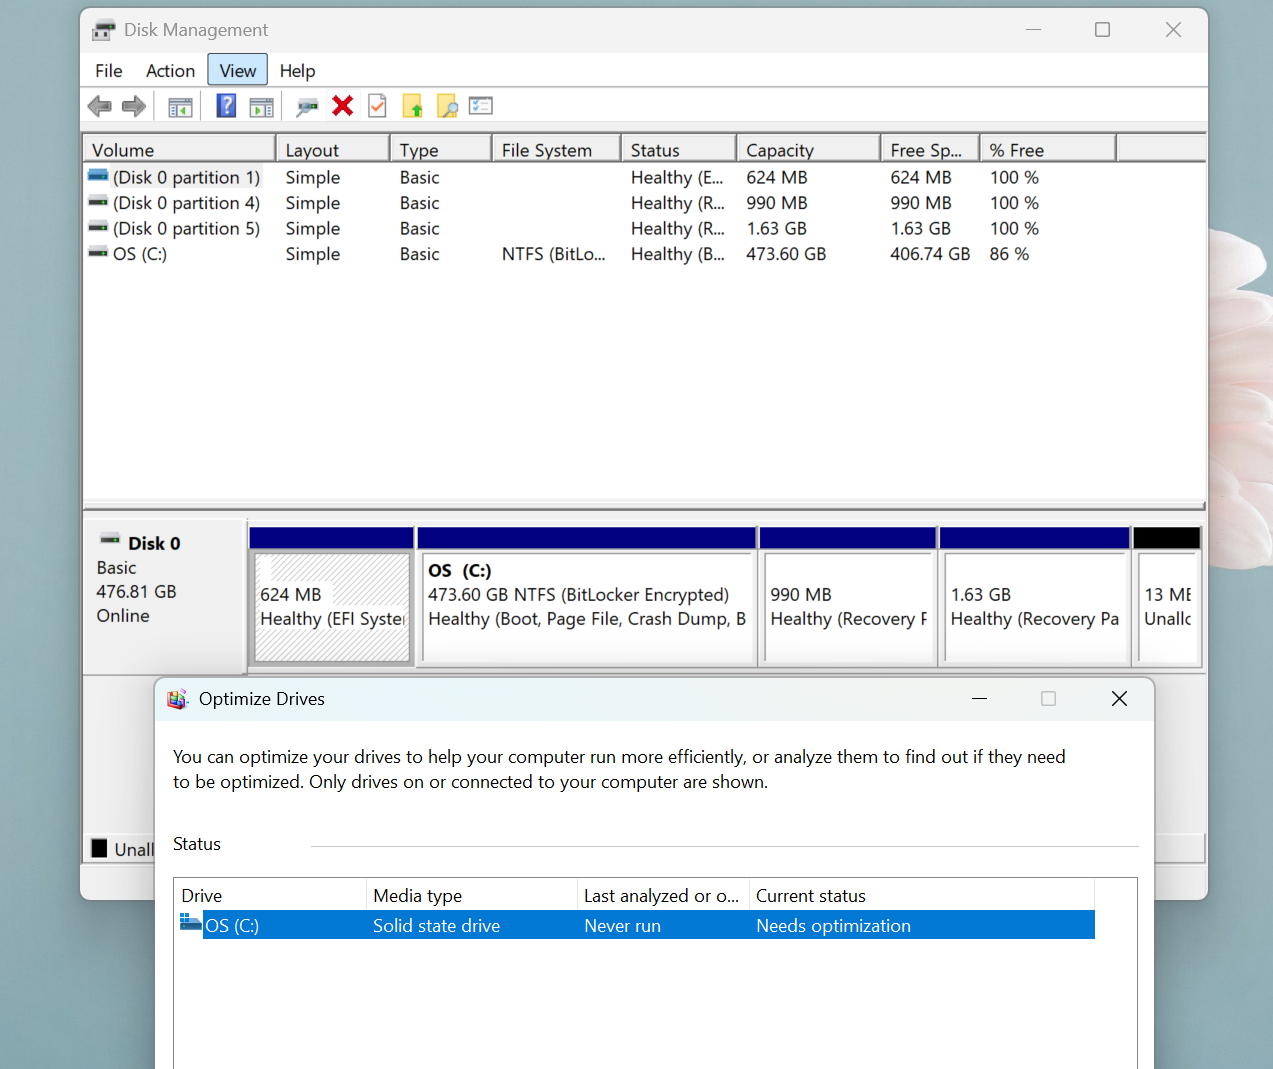Click Media type column header
1273x1069 pixels.
(x=472, y=895)
